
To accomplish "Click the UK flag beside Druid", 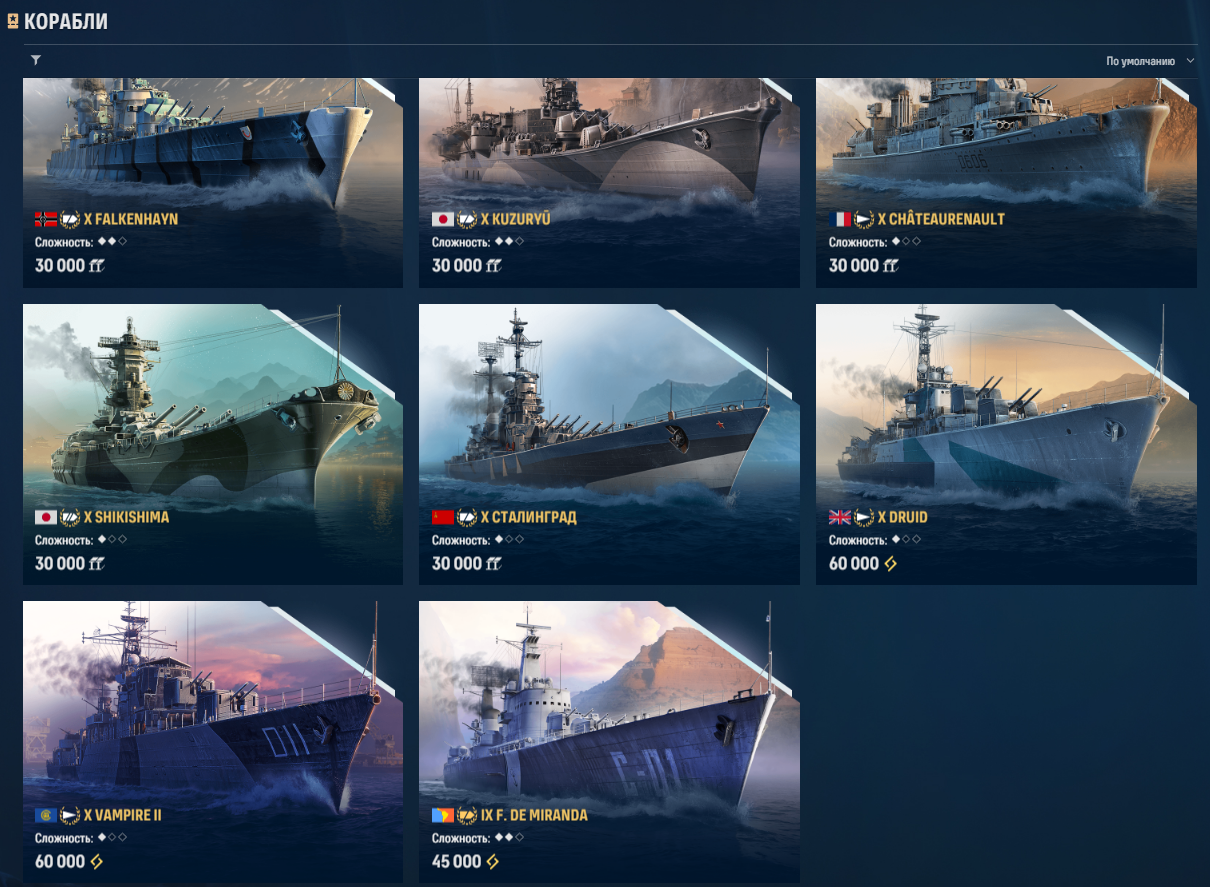I will tap(839, 517).
